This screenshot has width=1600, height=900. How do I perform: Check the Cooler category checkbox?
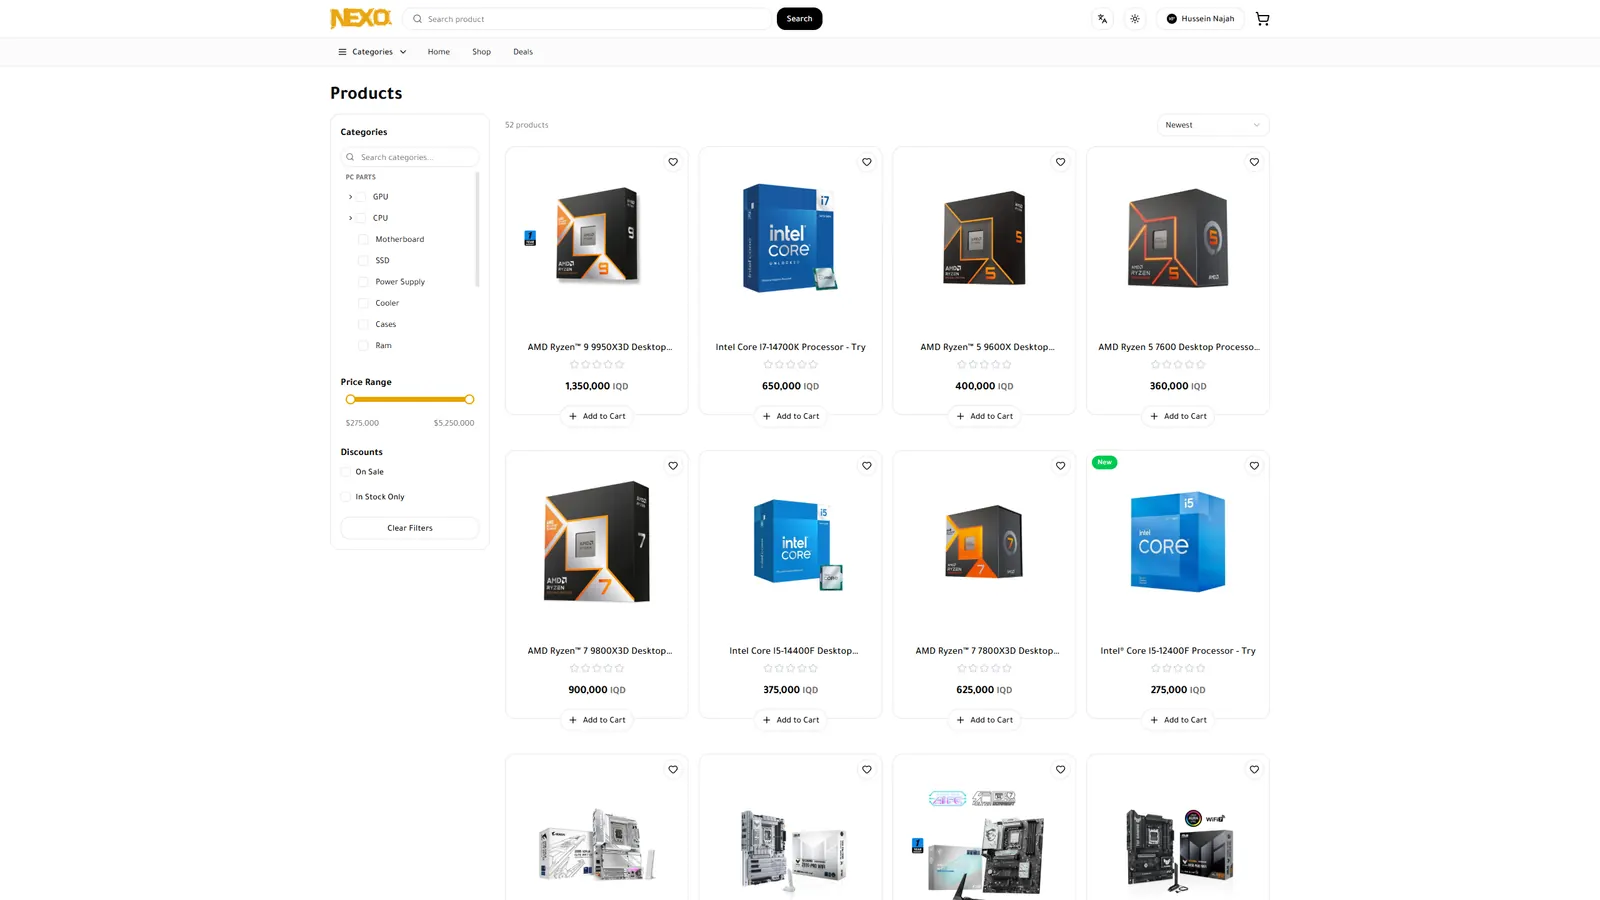coord(363,303)
